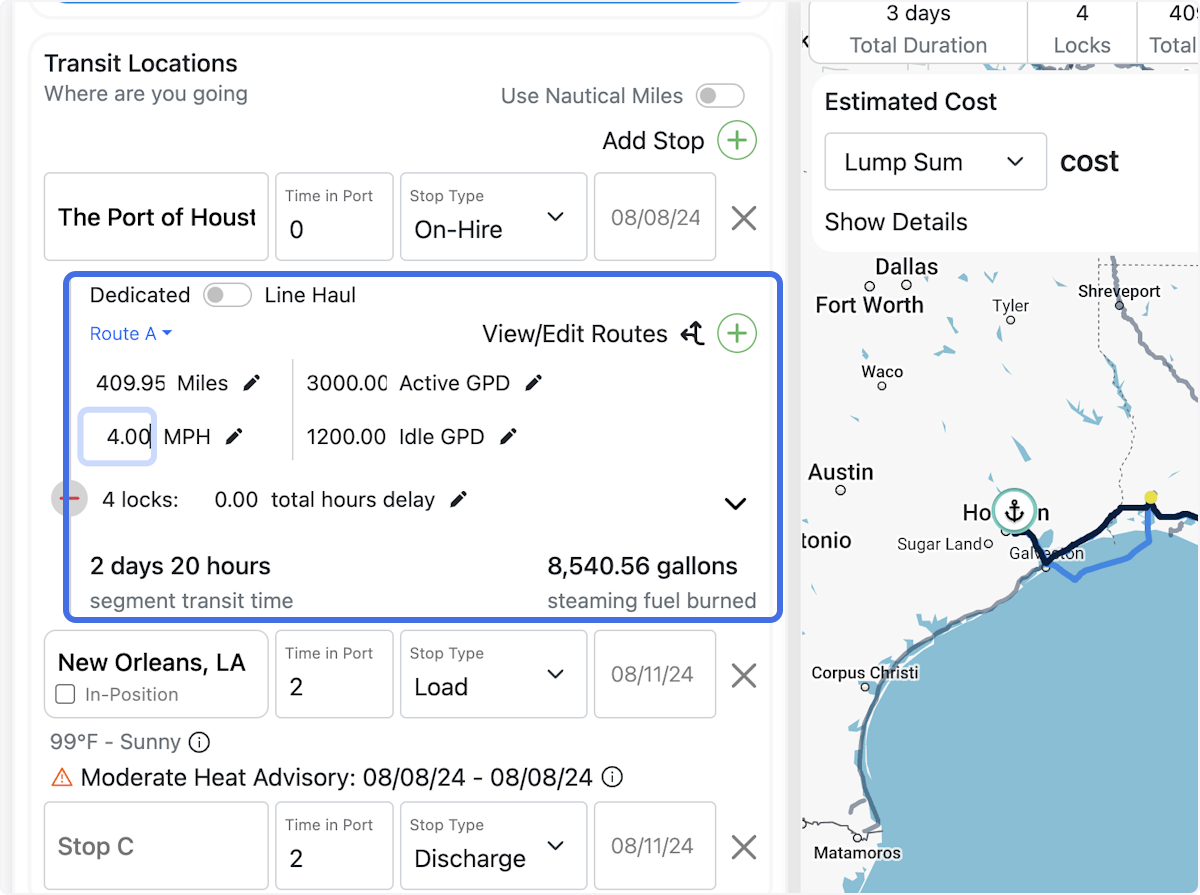Toggle Dedicated / Line Haul switch
This screenshot has width=1200, height=895.
pos(226,295)
